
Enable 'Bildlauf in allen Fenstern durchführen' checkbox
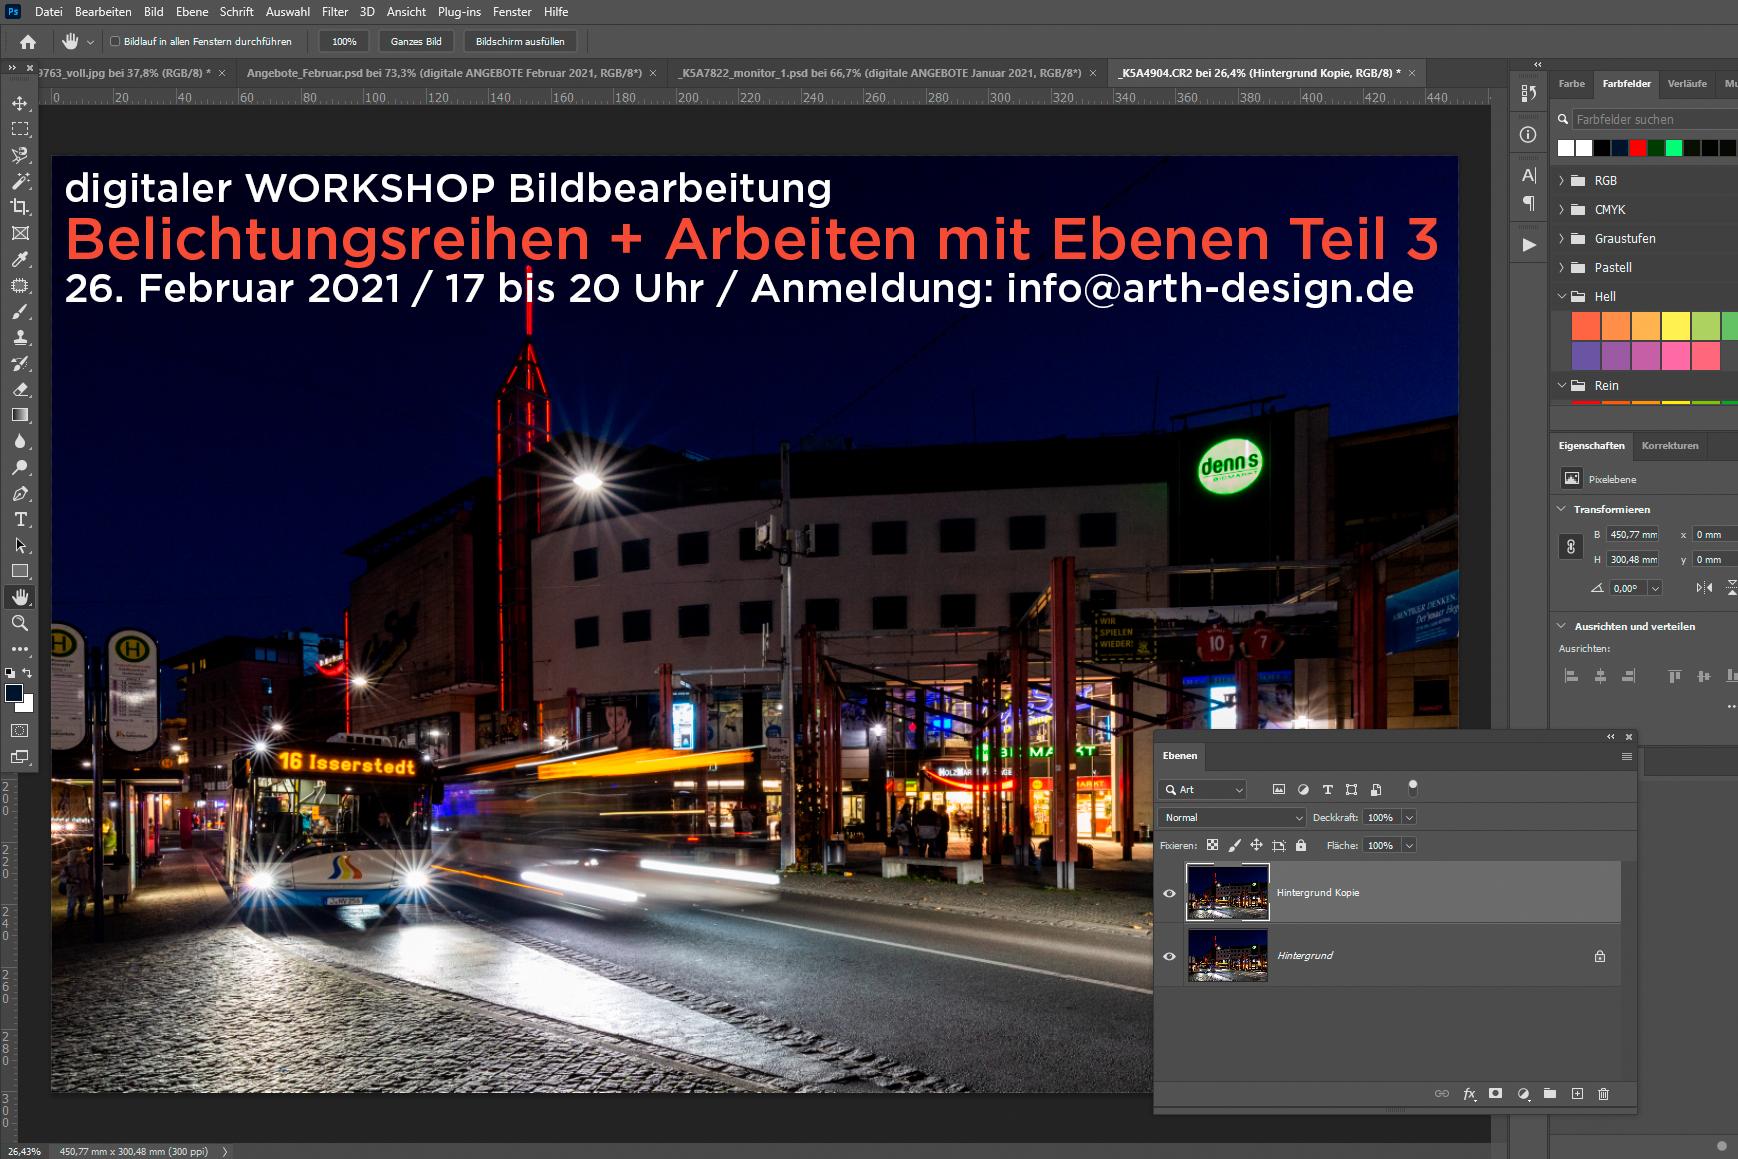[115, 42]
